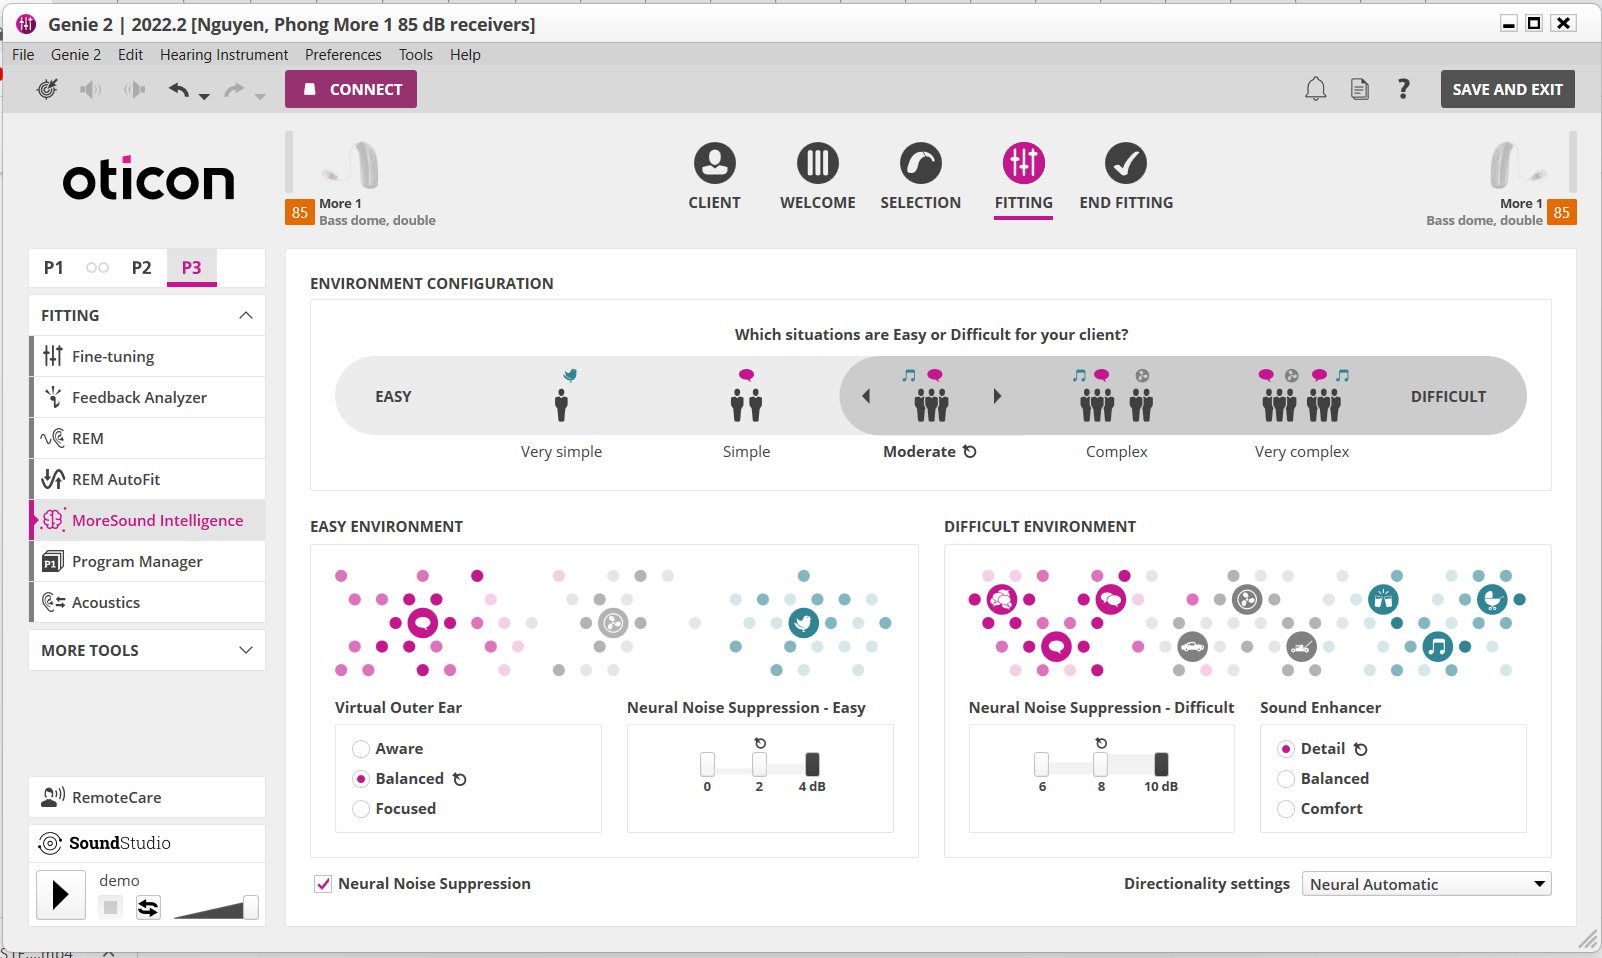Play the SoundStudio demo sound
This screenshot has height=958, width=1602.
tap(61, 895)
